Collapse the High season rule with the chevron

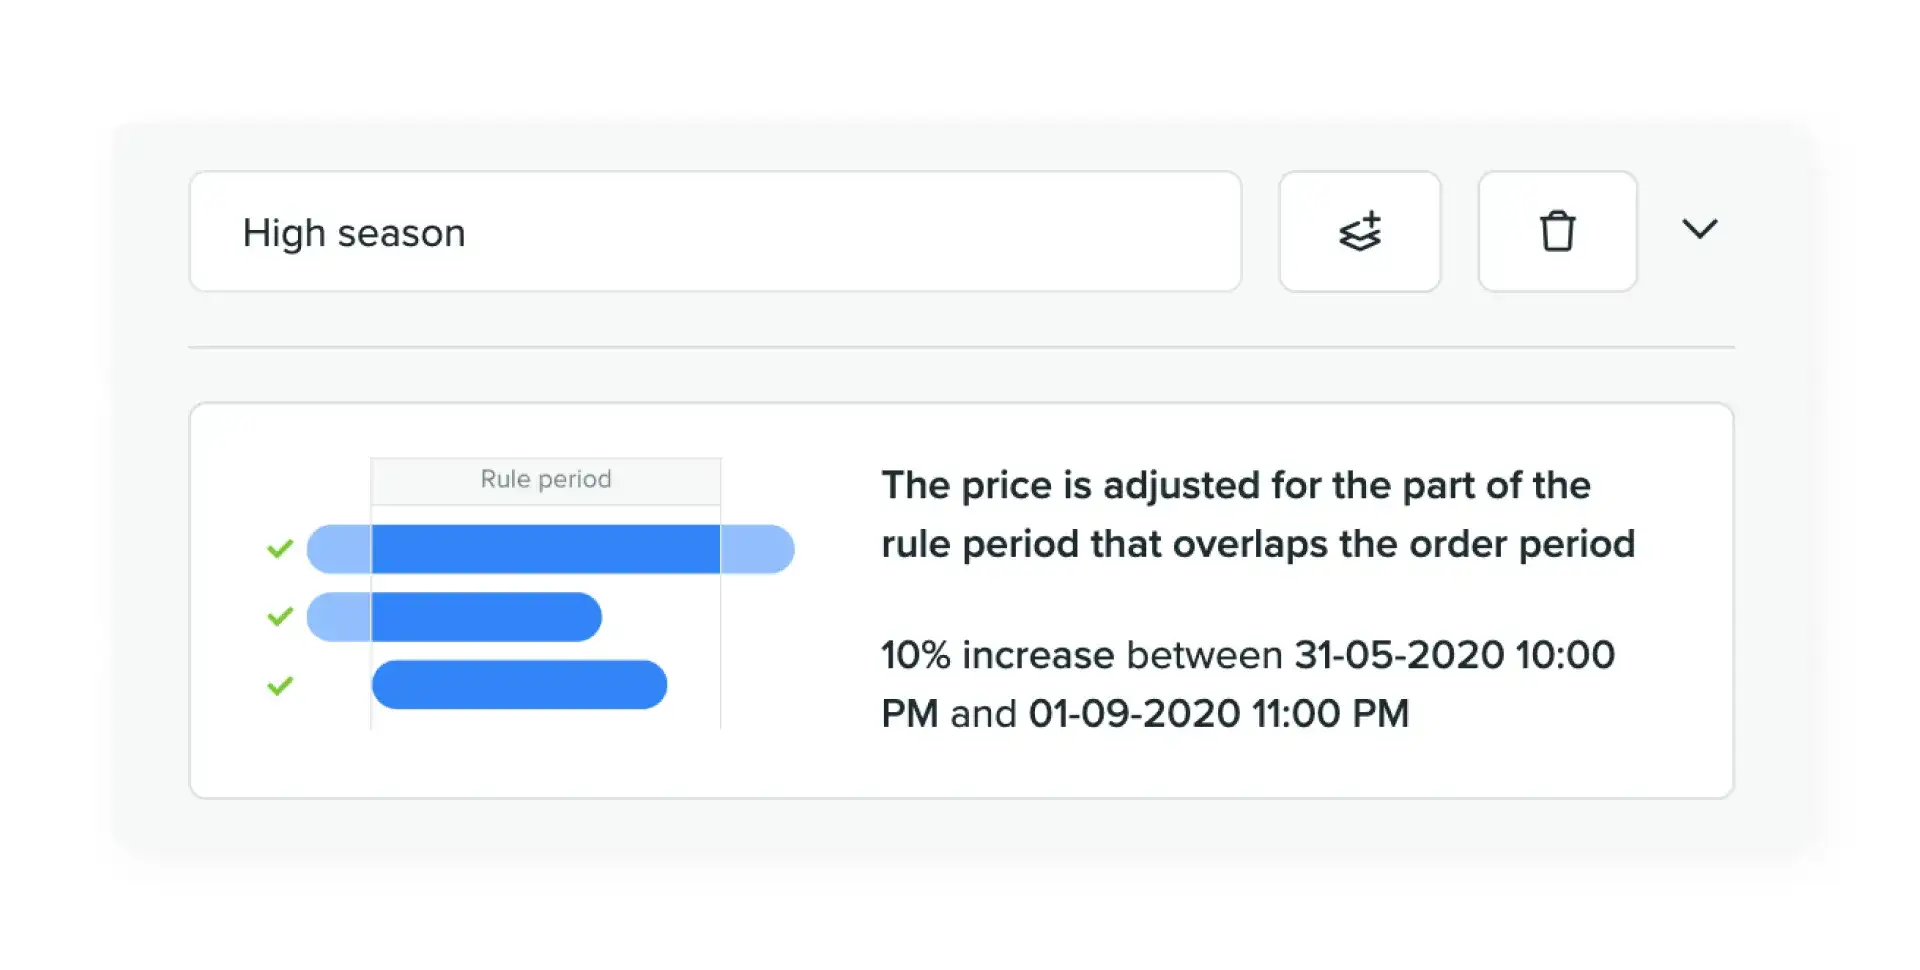1699,230
